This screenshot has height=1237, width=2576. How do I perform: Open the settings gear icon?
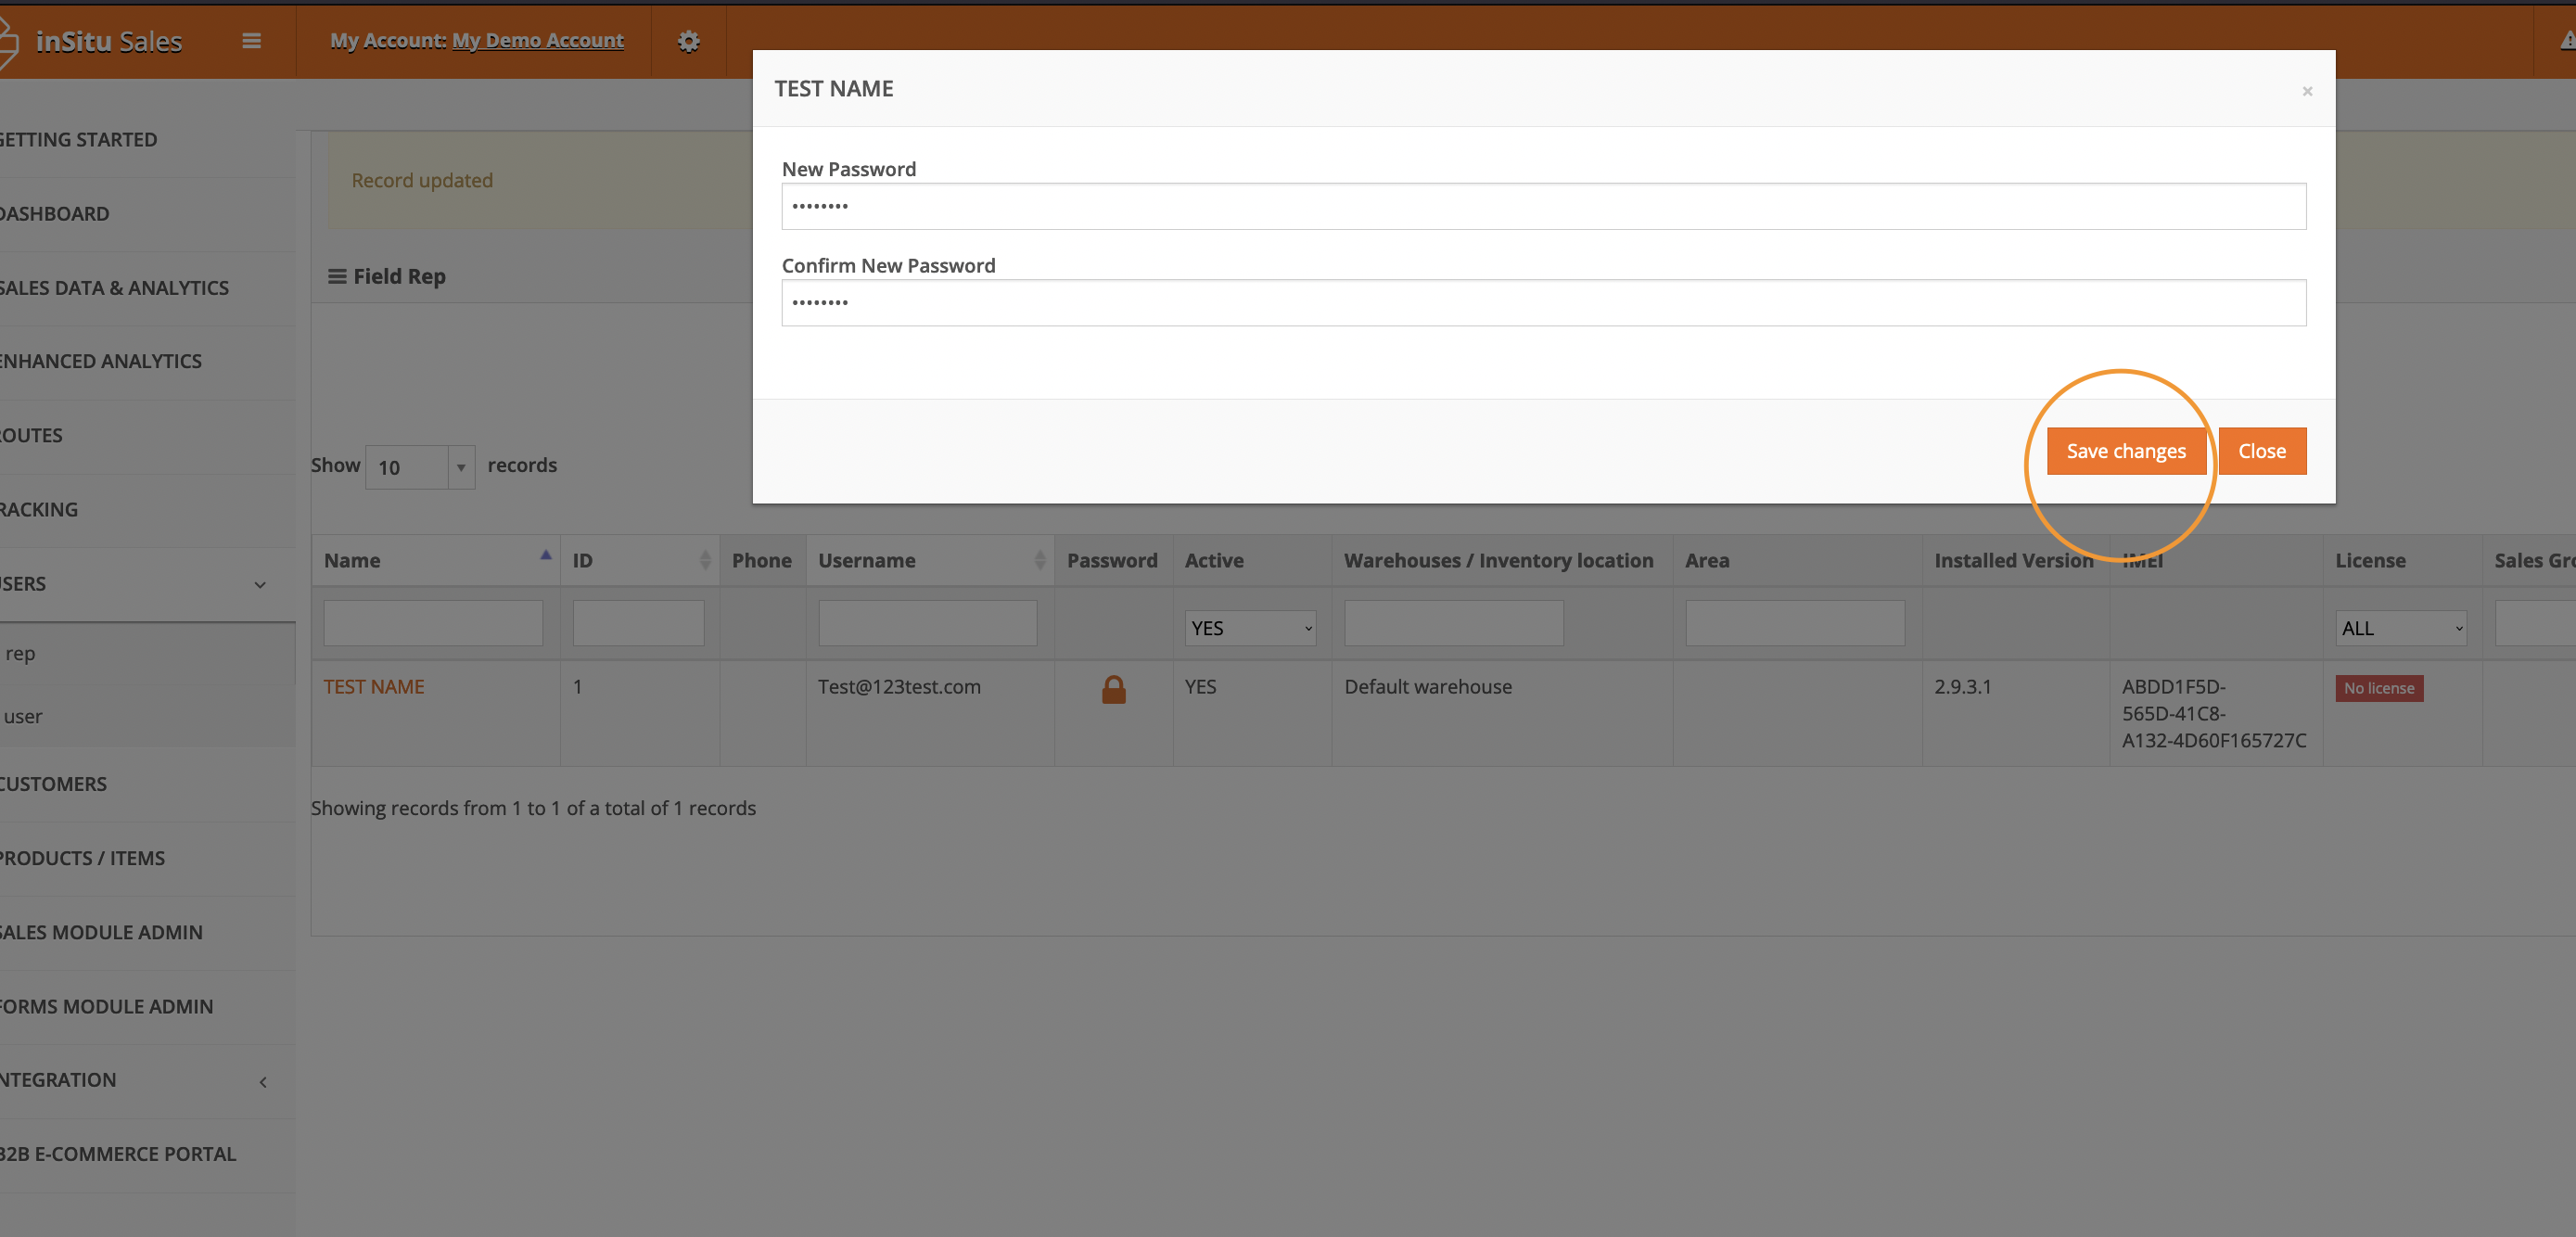688,41
